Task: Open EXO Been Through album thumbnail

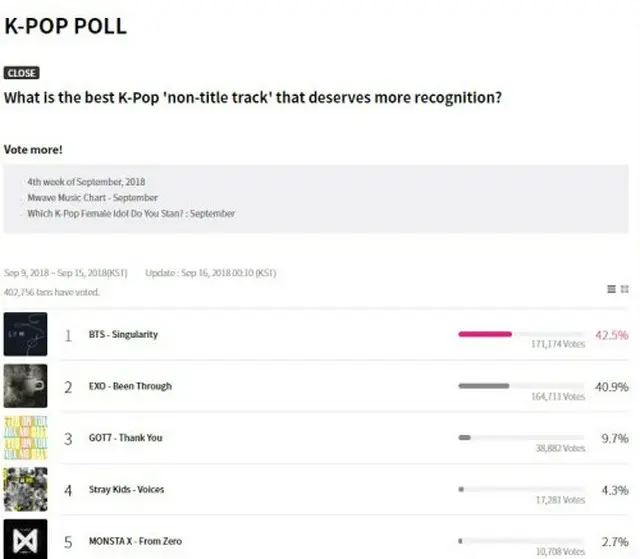Action: click(x=25, y=386)
